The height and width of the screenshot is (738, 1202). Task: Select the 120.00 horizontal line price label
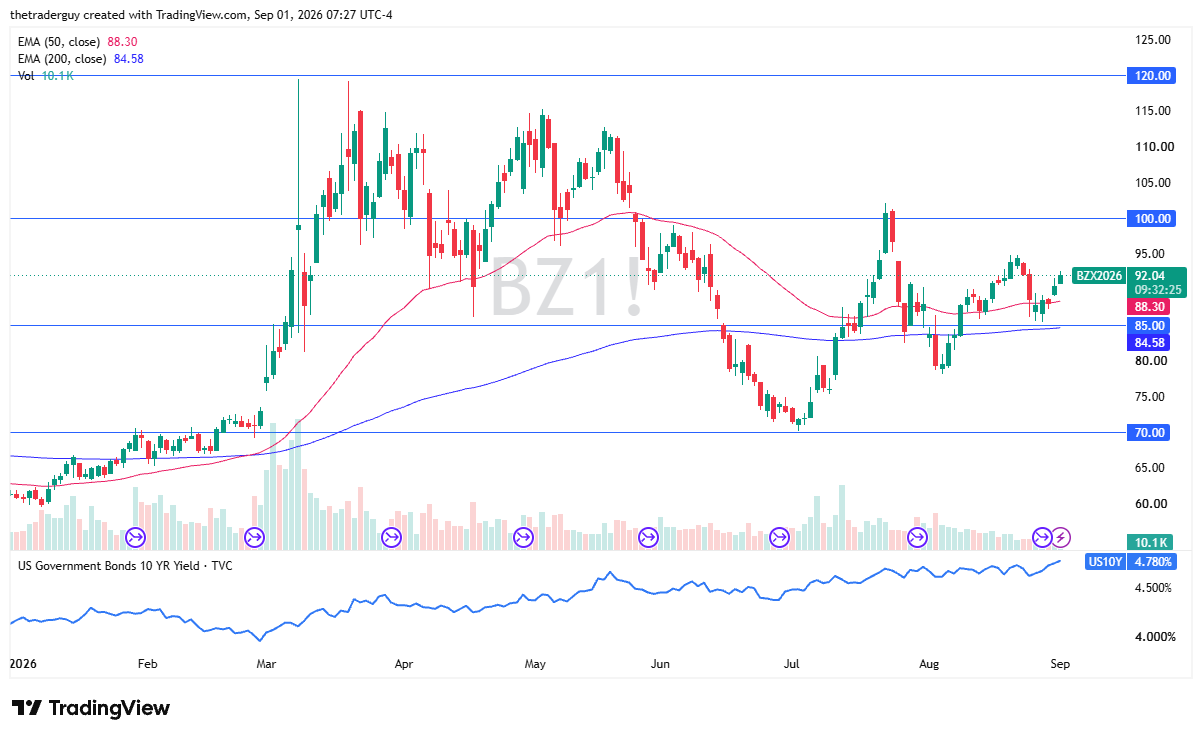click(1153, 76)
